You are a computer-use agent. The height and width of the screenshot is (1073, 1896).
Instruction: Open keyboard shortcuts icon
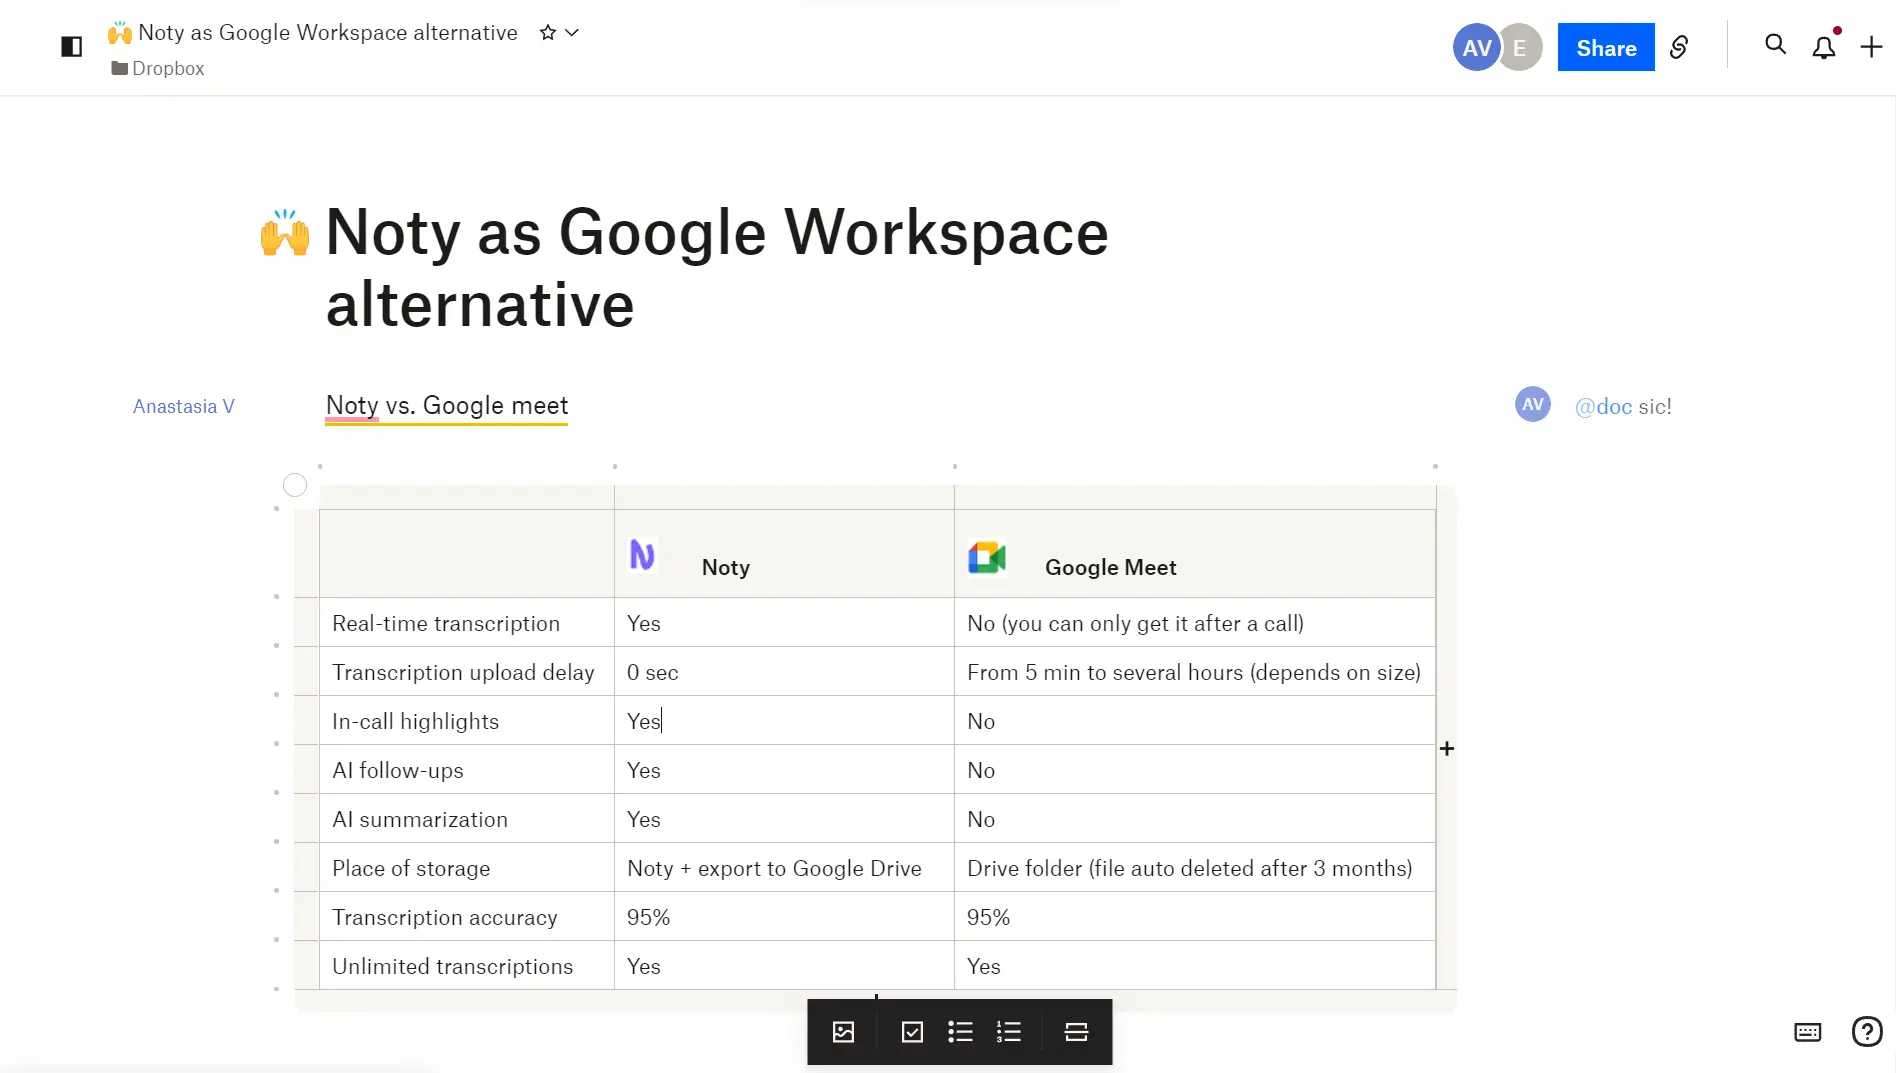1808,1032
